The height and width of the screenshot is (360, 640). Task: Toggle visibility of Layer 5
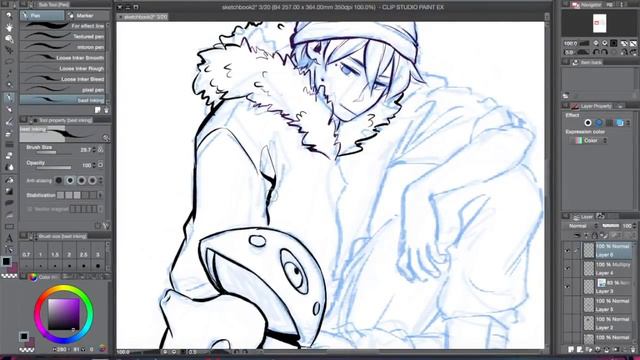pos(567,305)
